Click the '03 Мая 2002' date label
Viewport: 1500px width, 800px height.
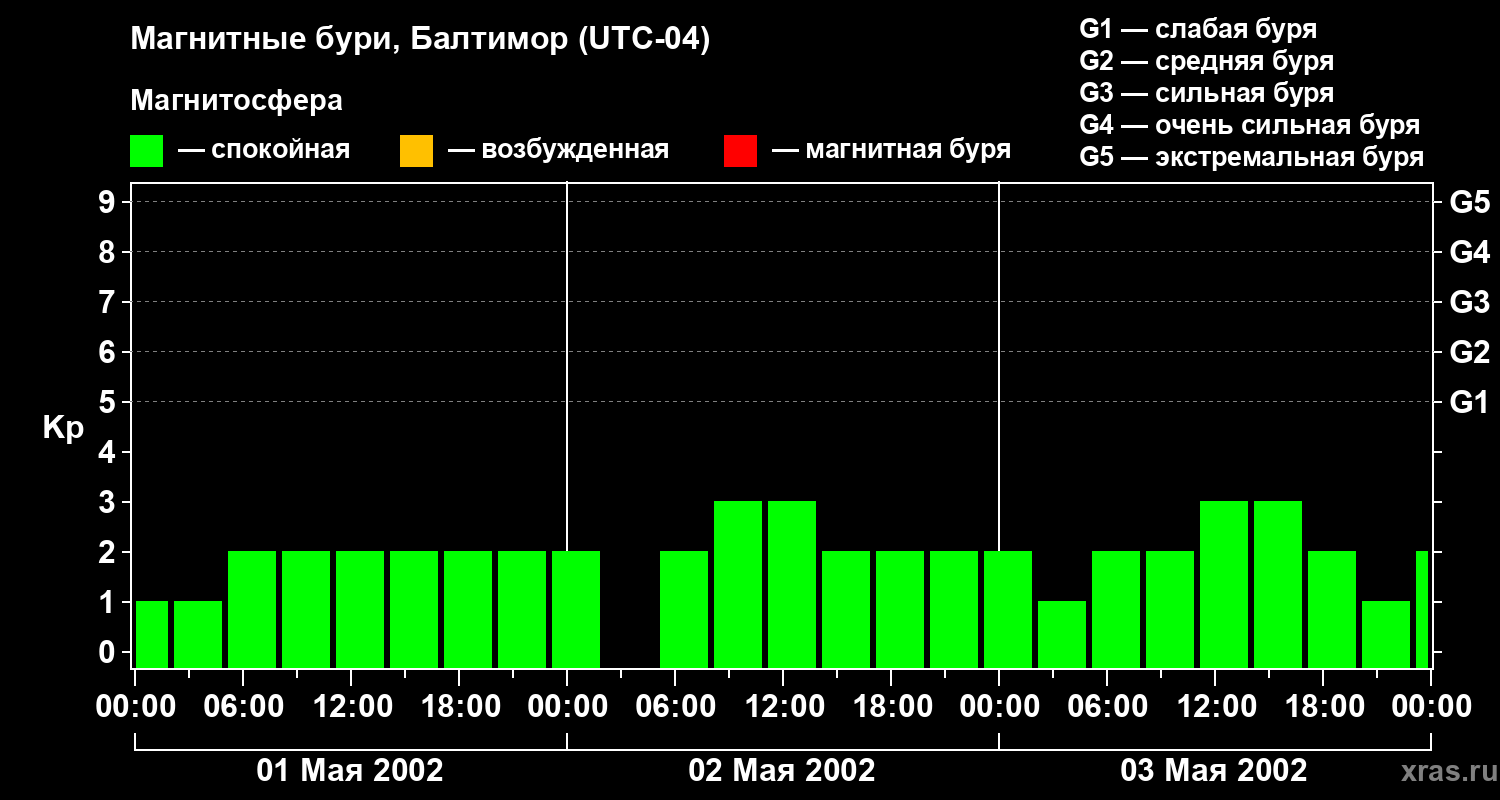1213,771
